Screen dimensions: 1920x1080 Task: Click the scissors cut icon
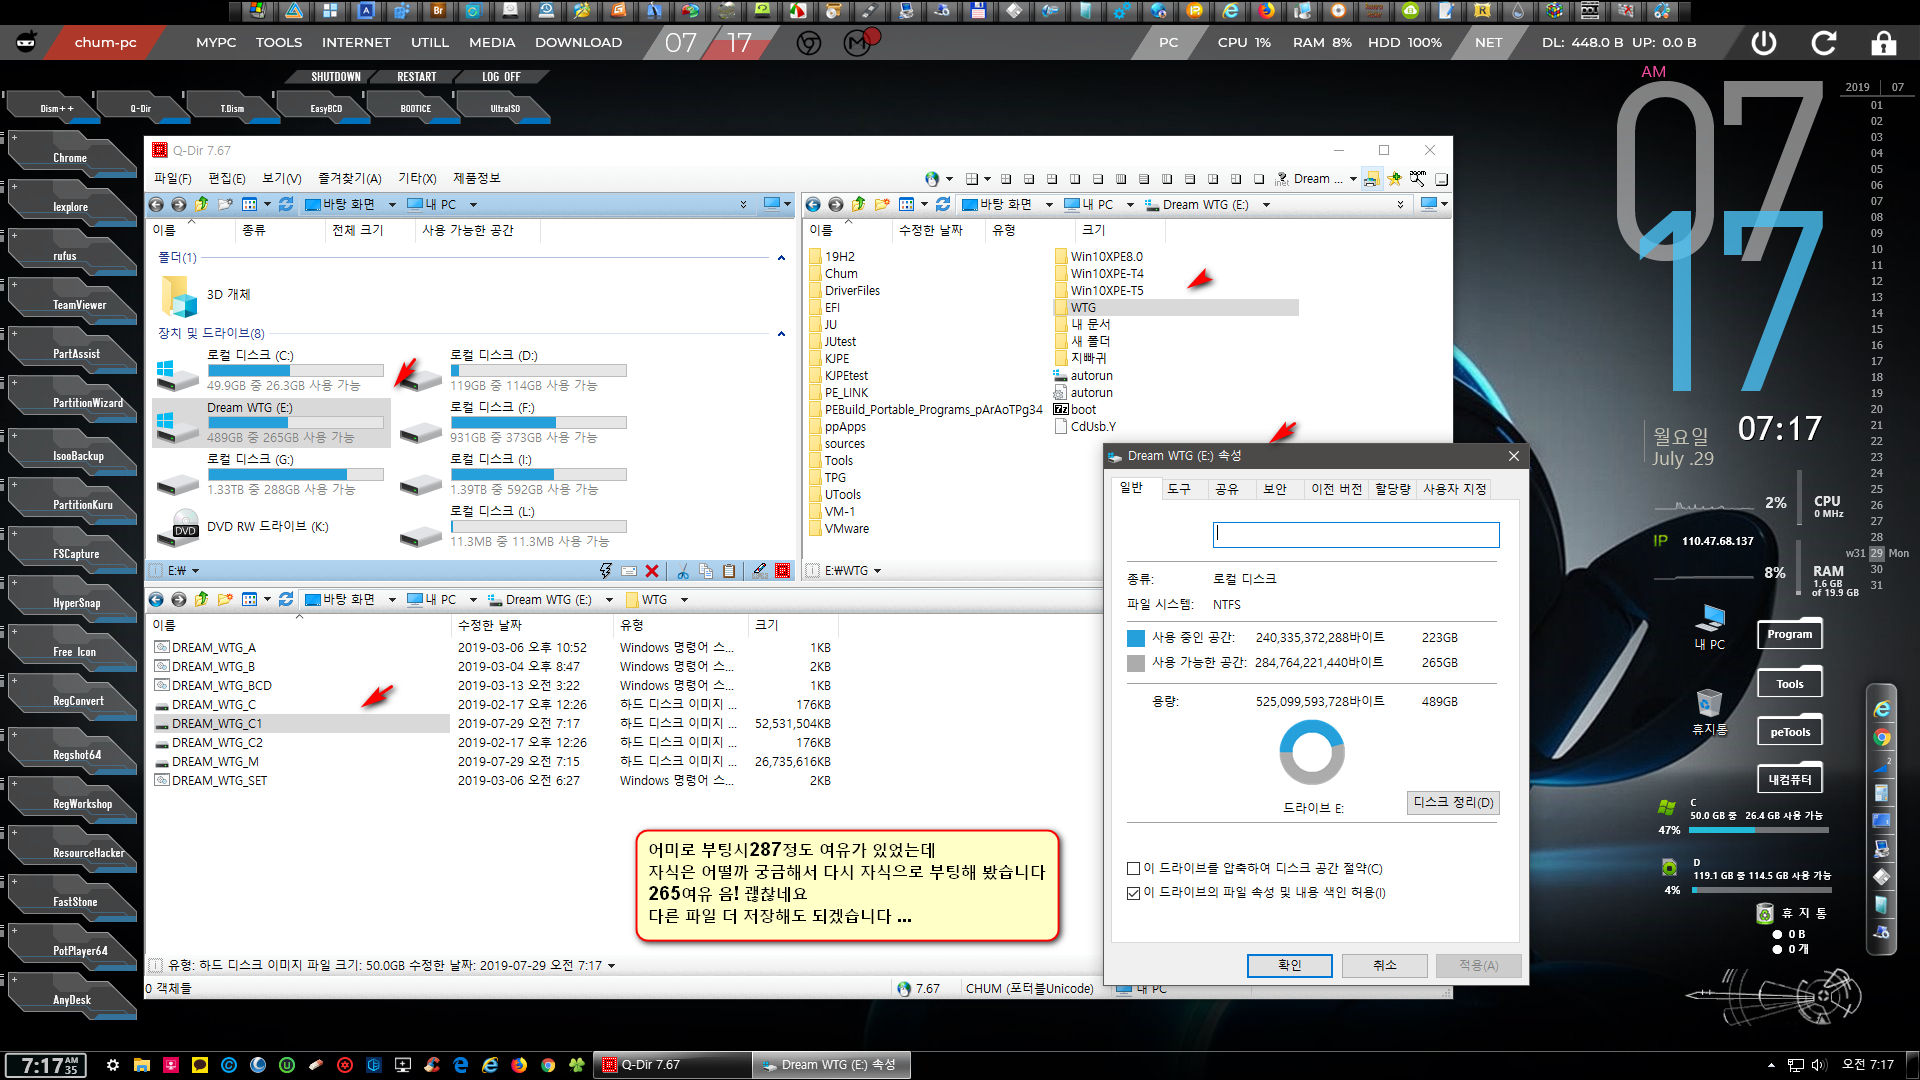click(683, 571)
